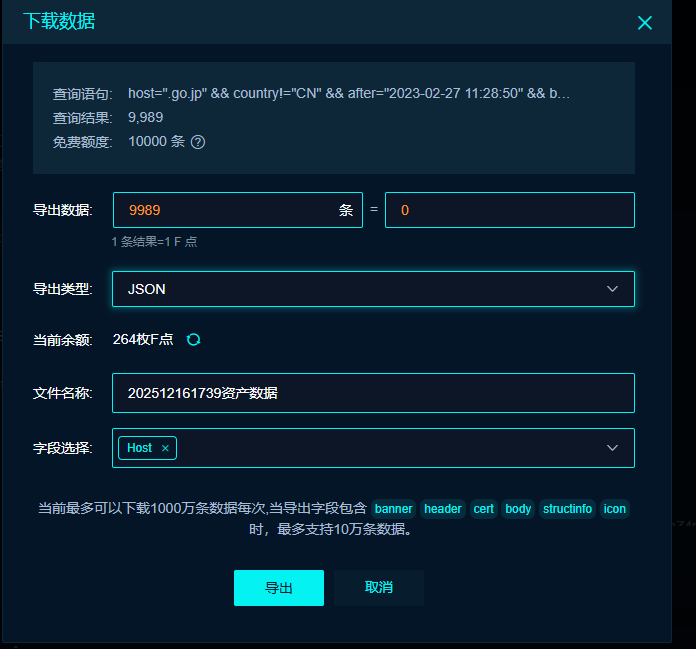The width and height of the screenshot is (696, 649).
Task: Click the body field tag
Action: (518, 509)
